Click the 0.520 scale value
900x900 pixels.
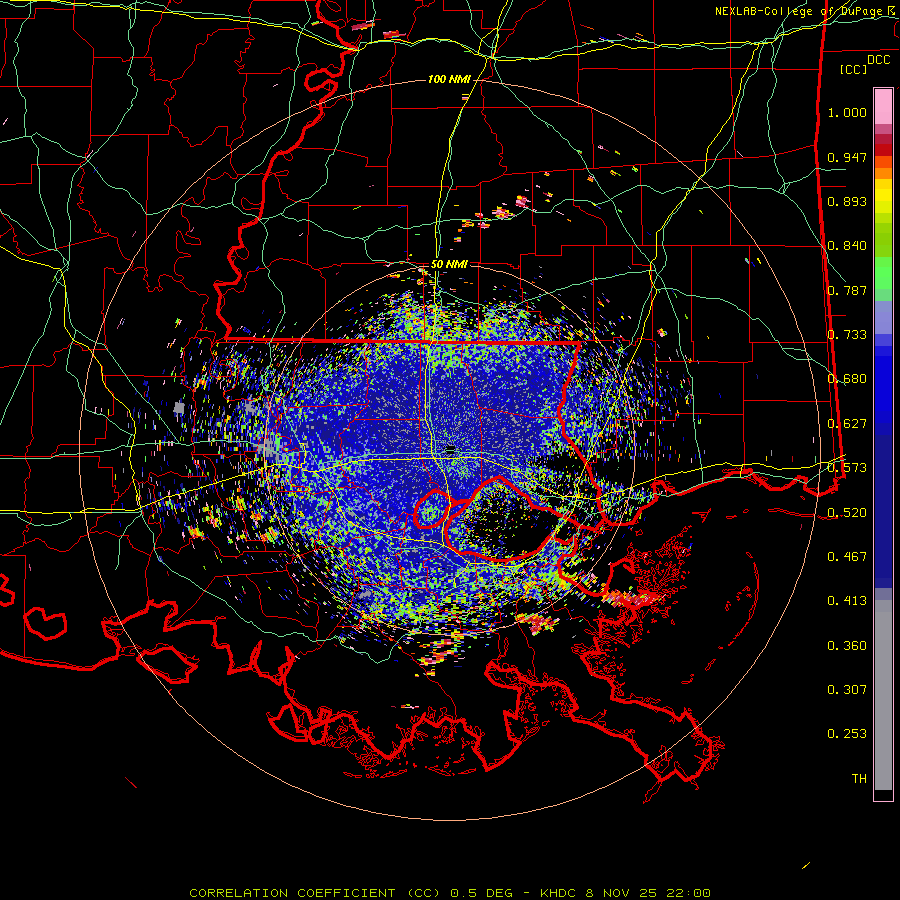(x=847, y=513)
